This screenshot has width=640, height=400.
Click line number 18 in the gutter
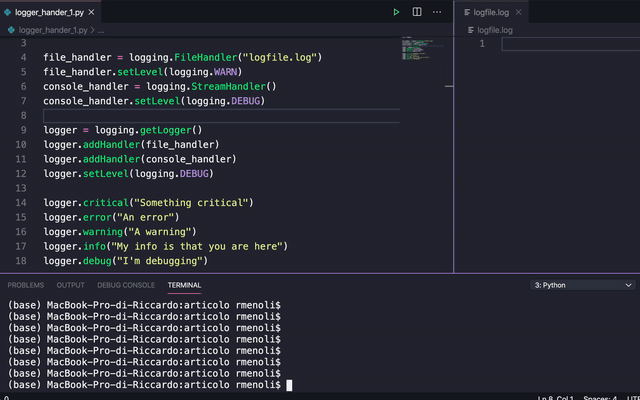point(21,261)
